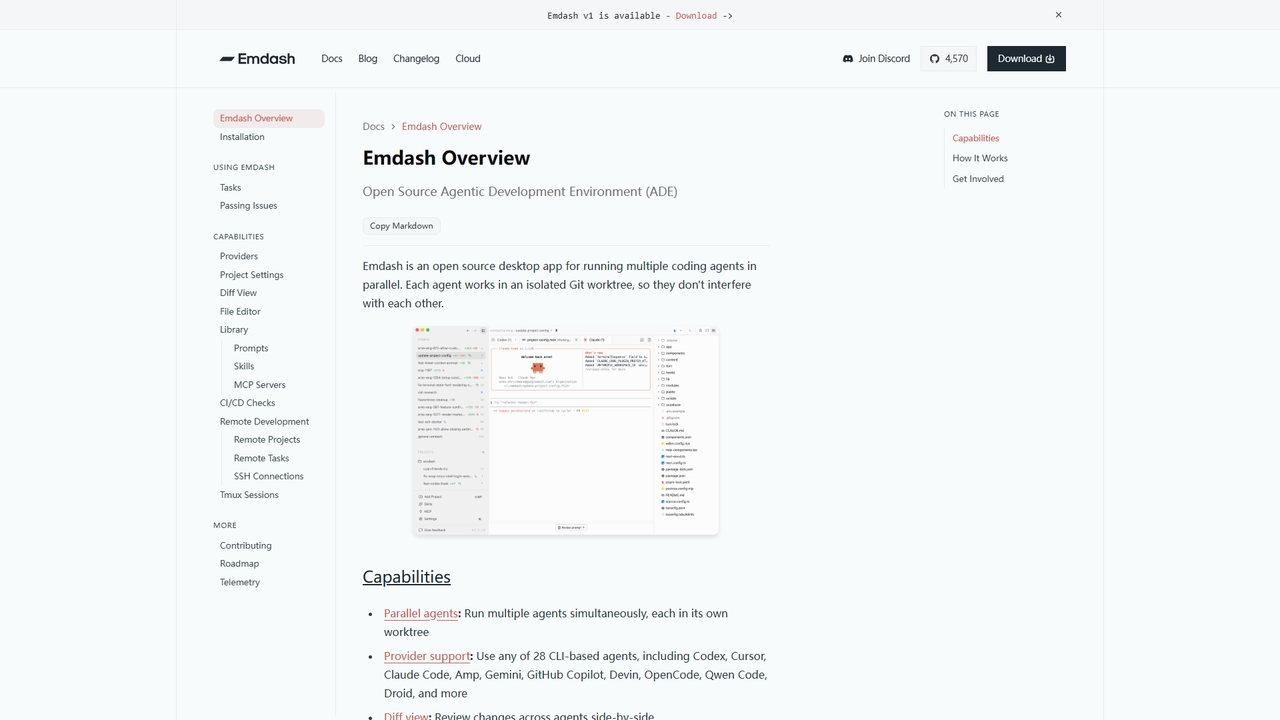Open Project Settings in the sidebar
Image resolution: width=1280 pixels, height=720 pixels.
click(252, 275)
